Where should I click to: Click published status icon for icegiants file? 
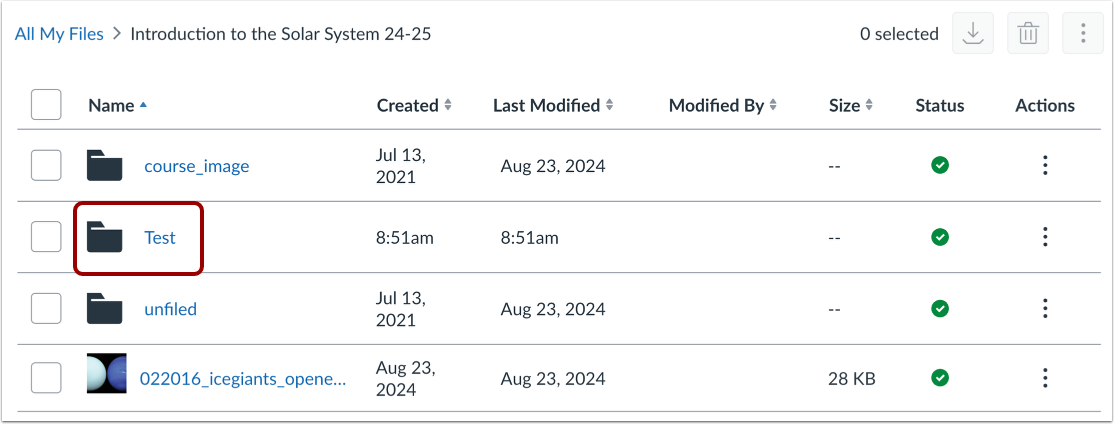point(939,378)
